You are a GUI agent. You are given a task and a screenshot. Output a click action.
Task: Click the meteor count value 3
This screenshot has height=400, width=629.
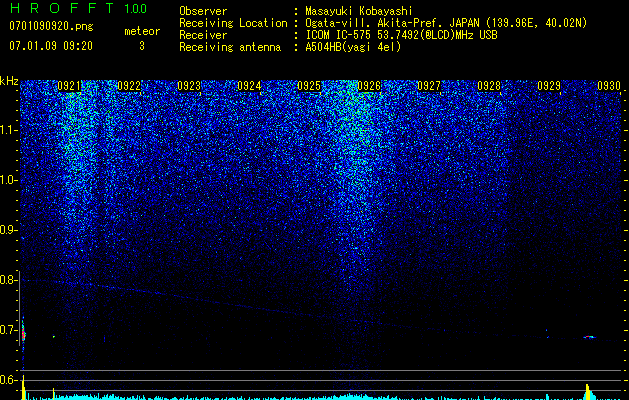click(142, 46)
